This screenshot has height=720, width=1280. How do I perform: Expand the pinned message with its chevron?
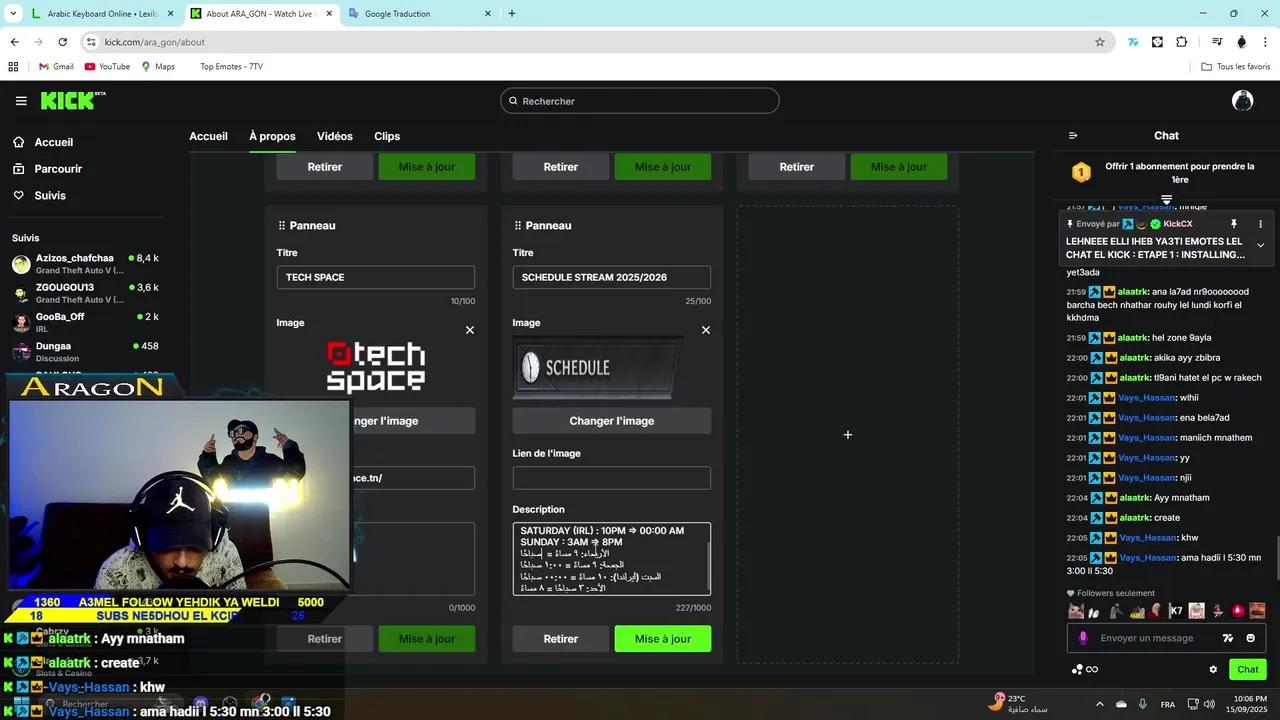pos(1260,245)
